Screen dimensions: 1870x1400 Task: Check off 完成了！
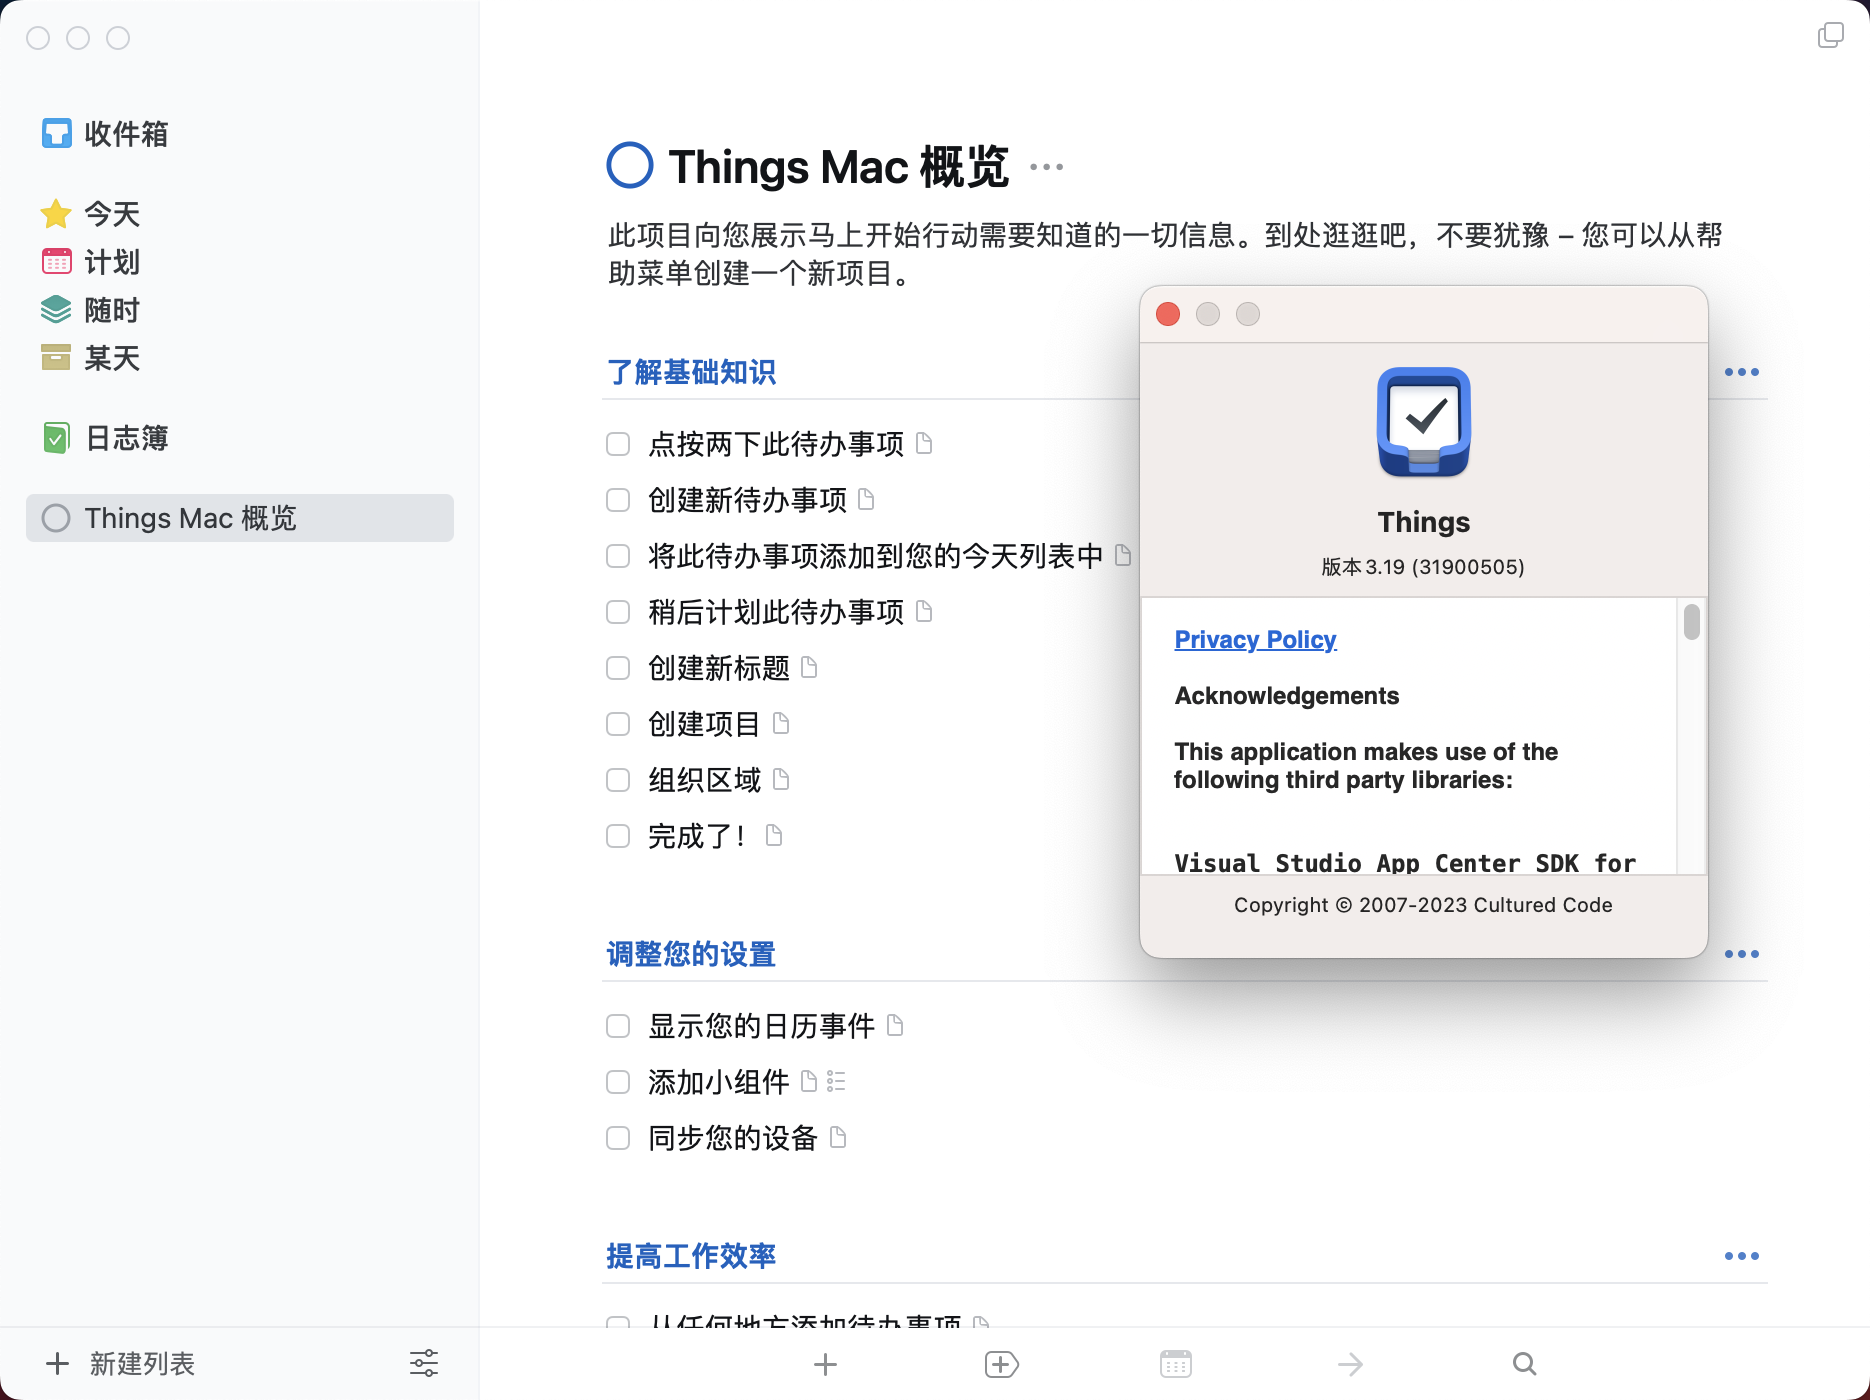(x=618, y=836)
